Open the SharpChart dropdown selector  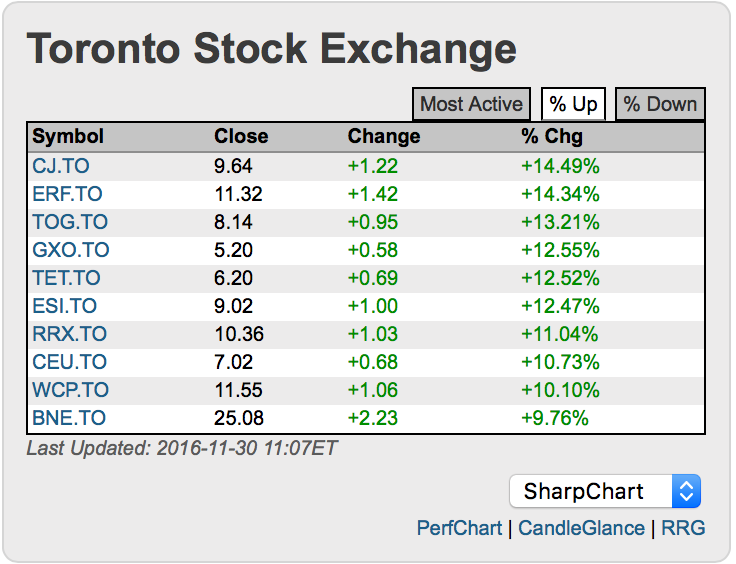pos(605,491)
